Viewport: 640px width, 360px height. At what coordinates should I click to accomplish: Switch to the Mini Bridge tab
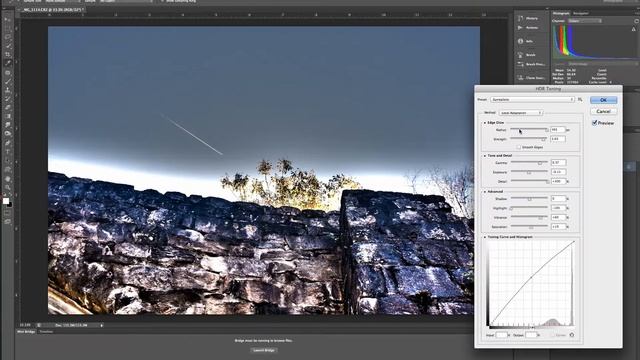pos(26,332)
